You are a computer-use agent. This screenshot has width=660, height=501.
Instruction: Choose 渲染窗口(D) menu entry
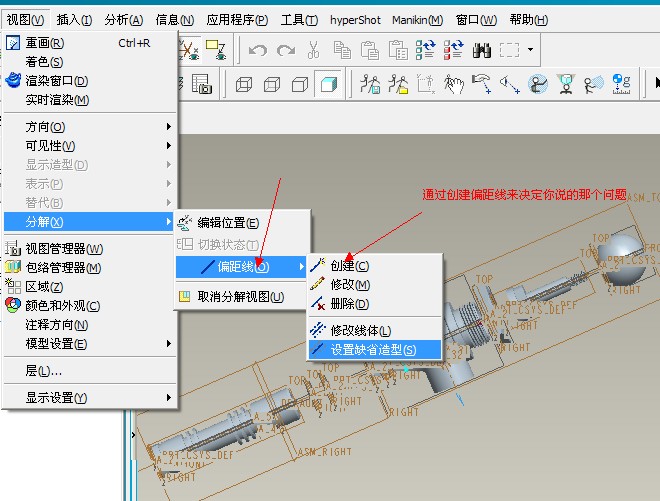(90, 81)
